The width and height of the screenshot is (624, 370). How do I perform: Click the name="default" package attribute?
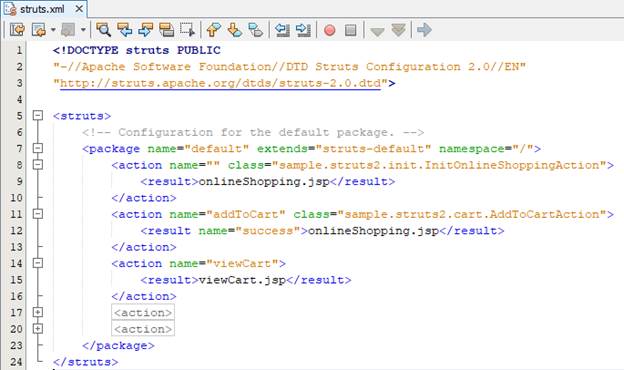(x=198, y=149)
